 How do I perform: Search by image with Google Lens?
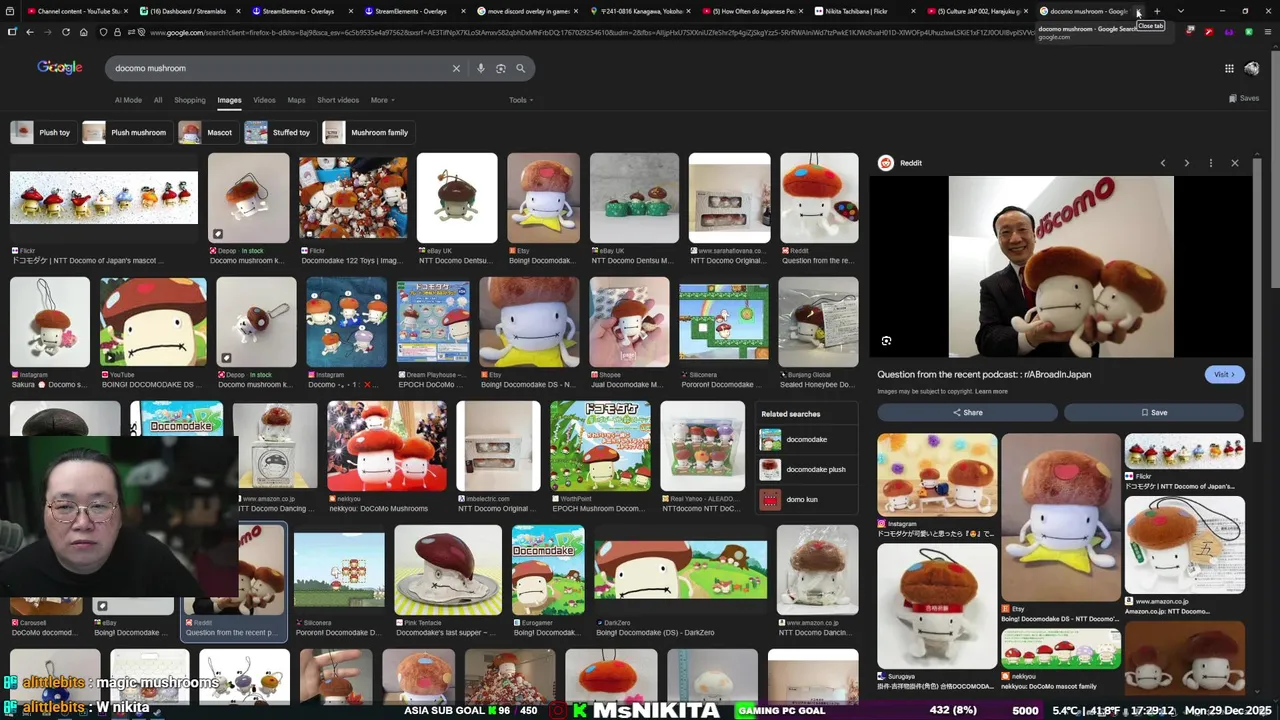[501, 68]
